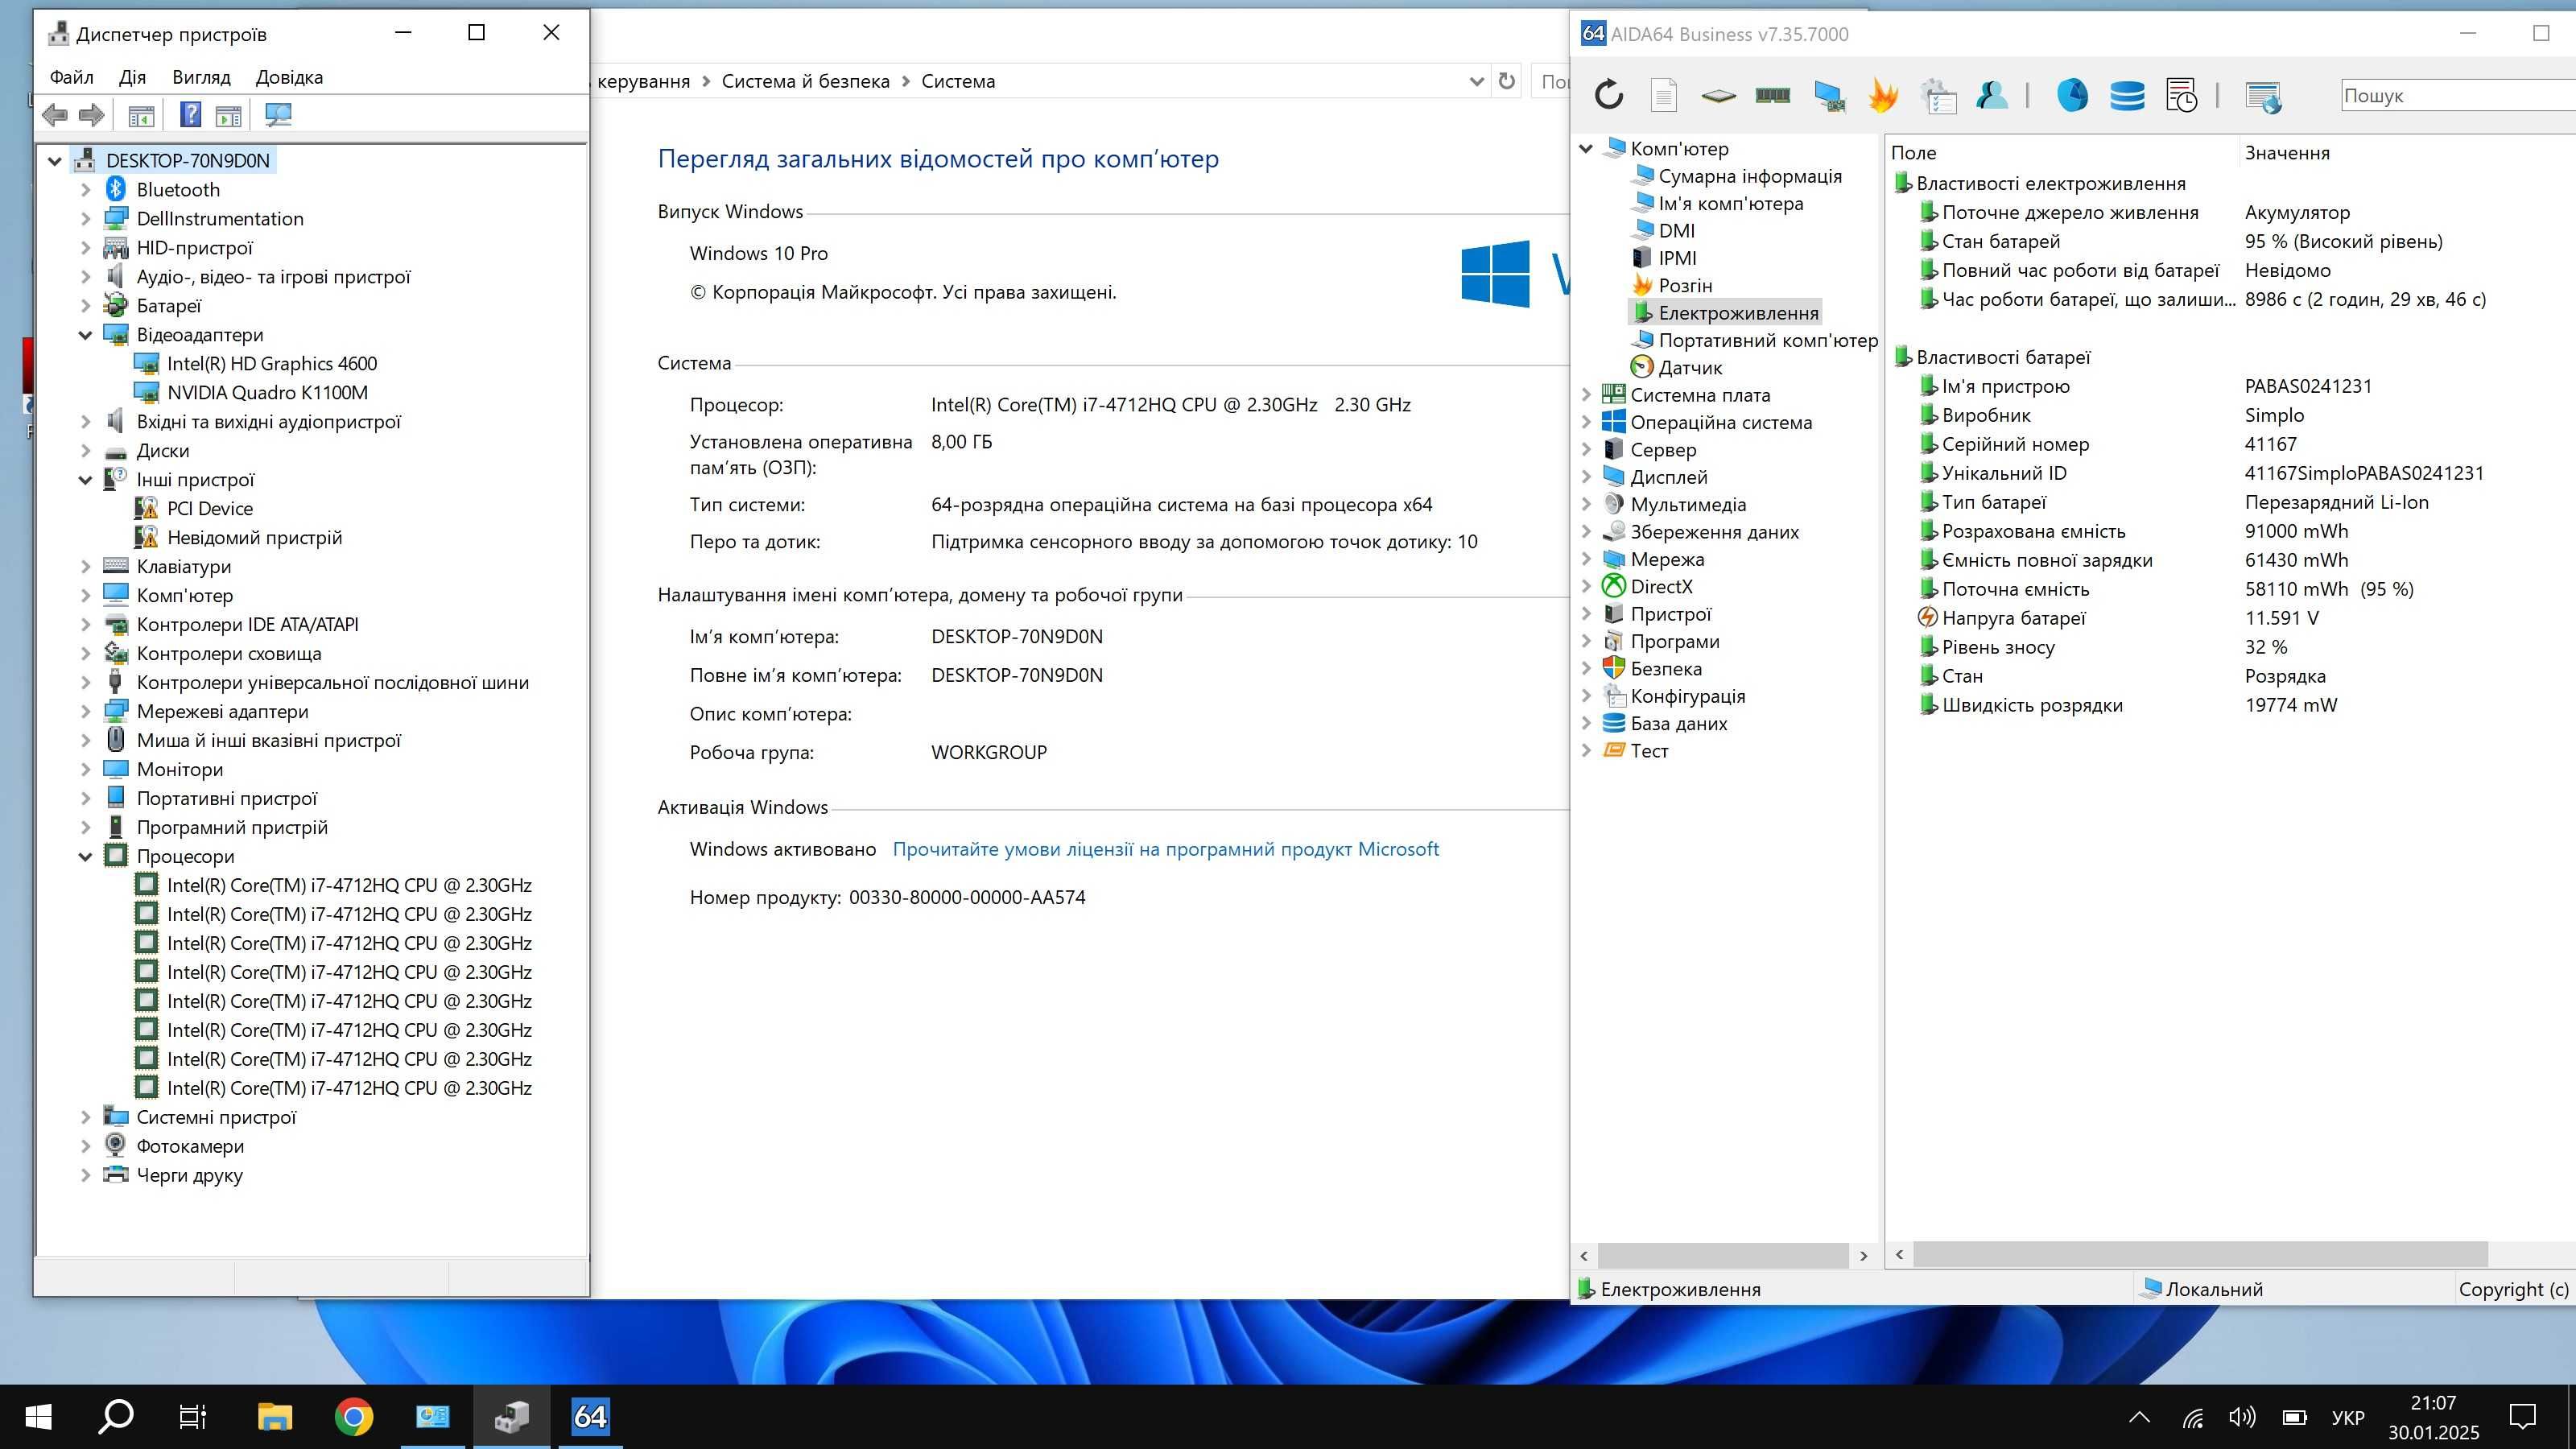Click the CPU chip icon in AIDA64 toolbar
The height and width of the screenshot is (1449, 2576).
(1718, 96)
